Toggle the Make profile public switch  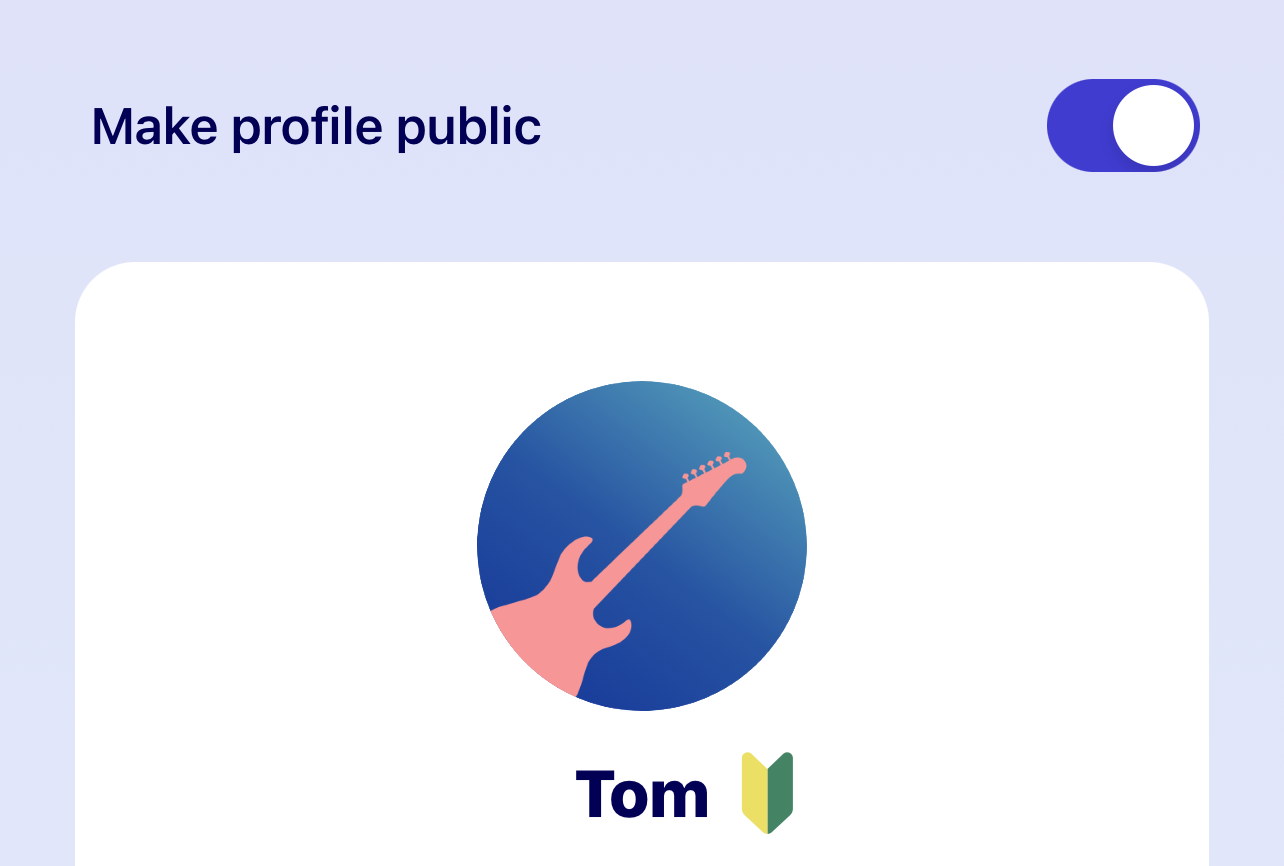click(x=1122, y=126)
